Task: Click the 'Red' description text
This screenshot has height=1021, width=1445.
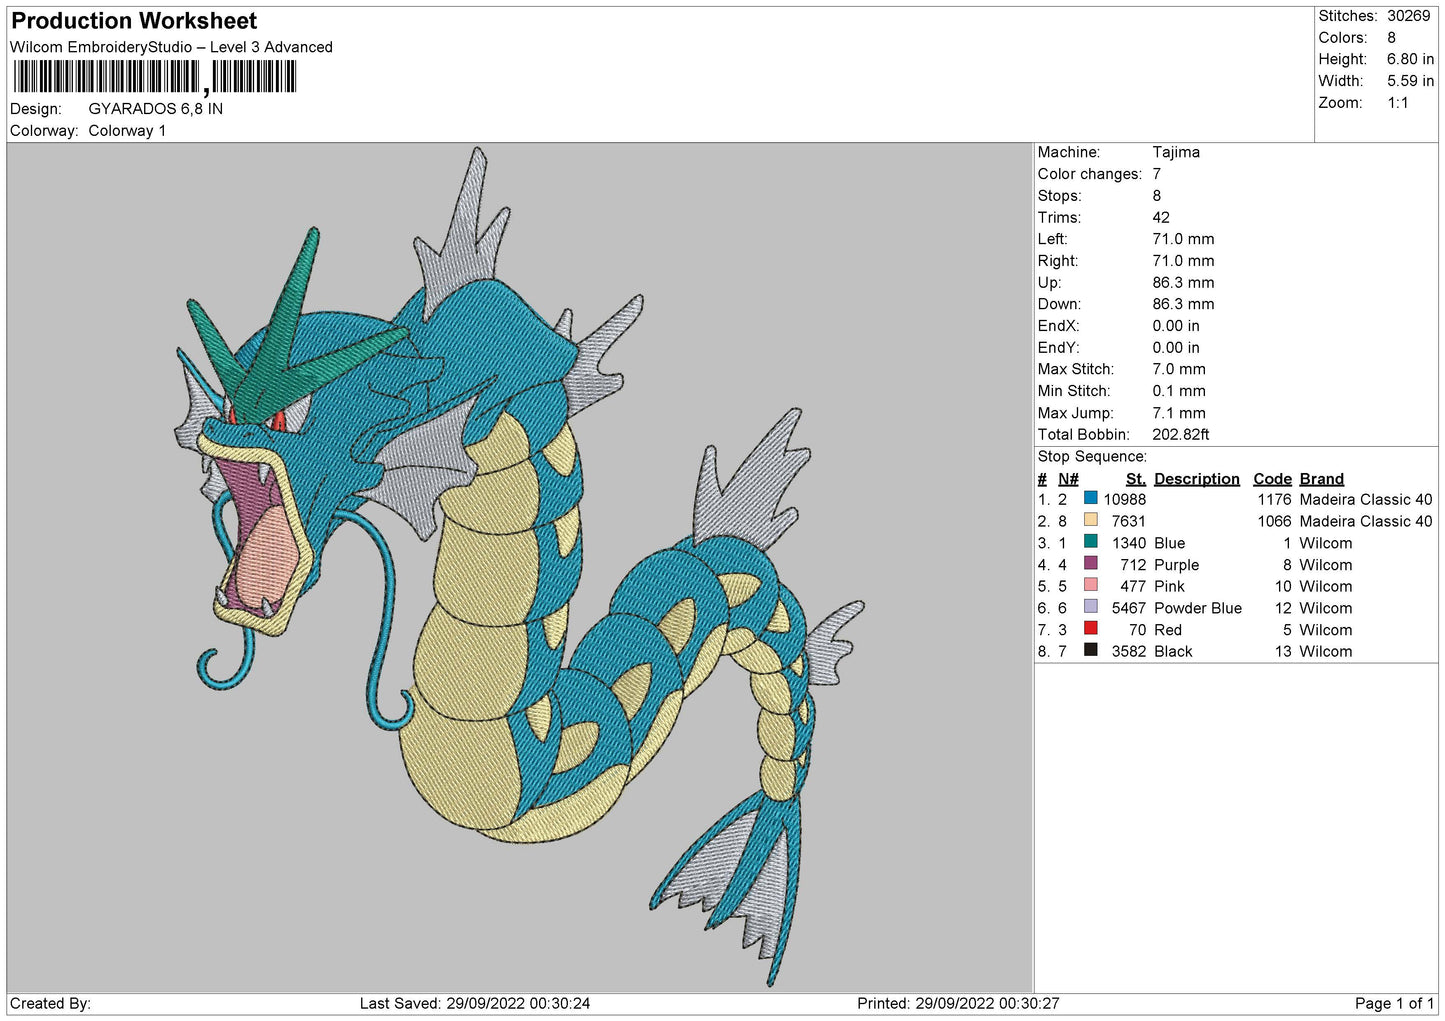Action: [1168, 631]
